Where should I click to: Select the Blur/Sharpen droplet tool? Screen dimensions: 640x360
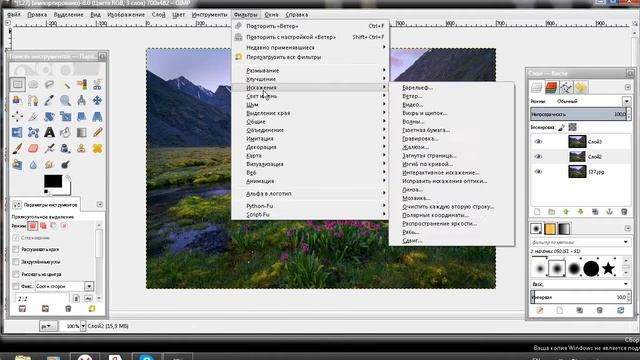coord(33,165)
